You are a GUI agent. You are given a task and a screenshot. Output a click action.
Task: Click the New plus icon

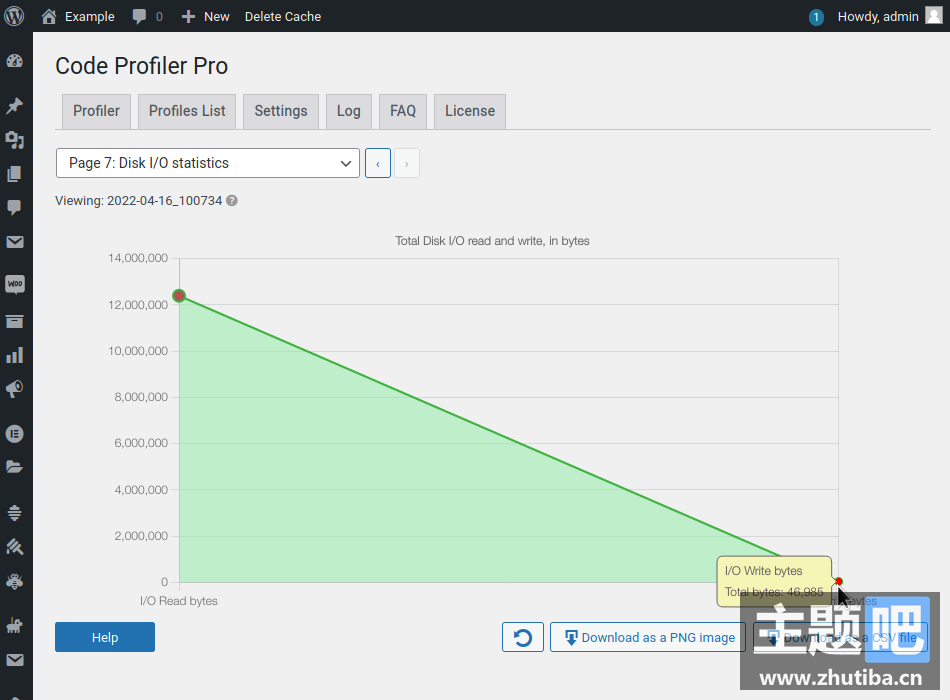coord(188,16)
